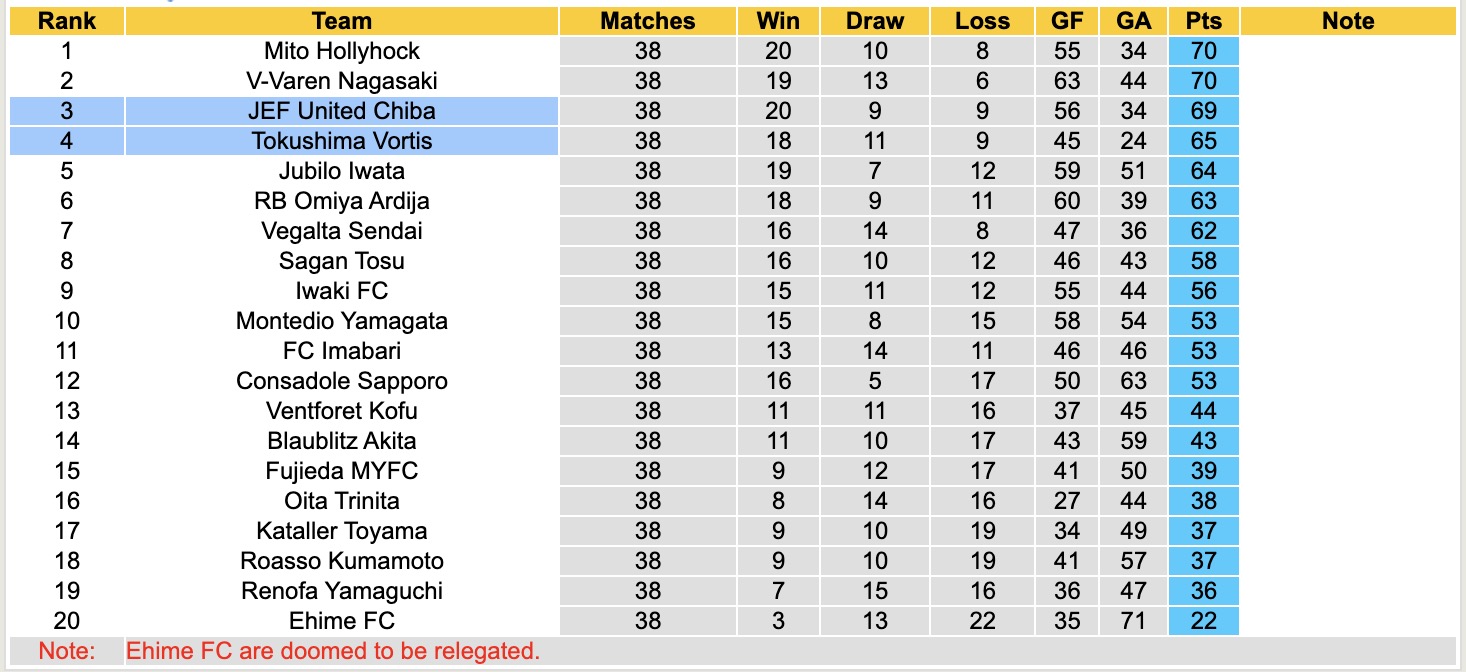The height and width of the screenshot is (672, 1466).
Task: Click the red Ehime FC relegation note
Action: [x=333, y=651]
